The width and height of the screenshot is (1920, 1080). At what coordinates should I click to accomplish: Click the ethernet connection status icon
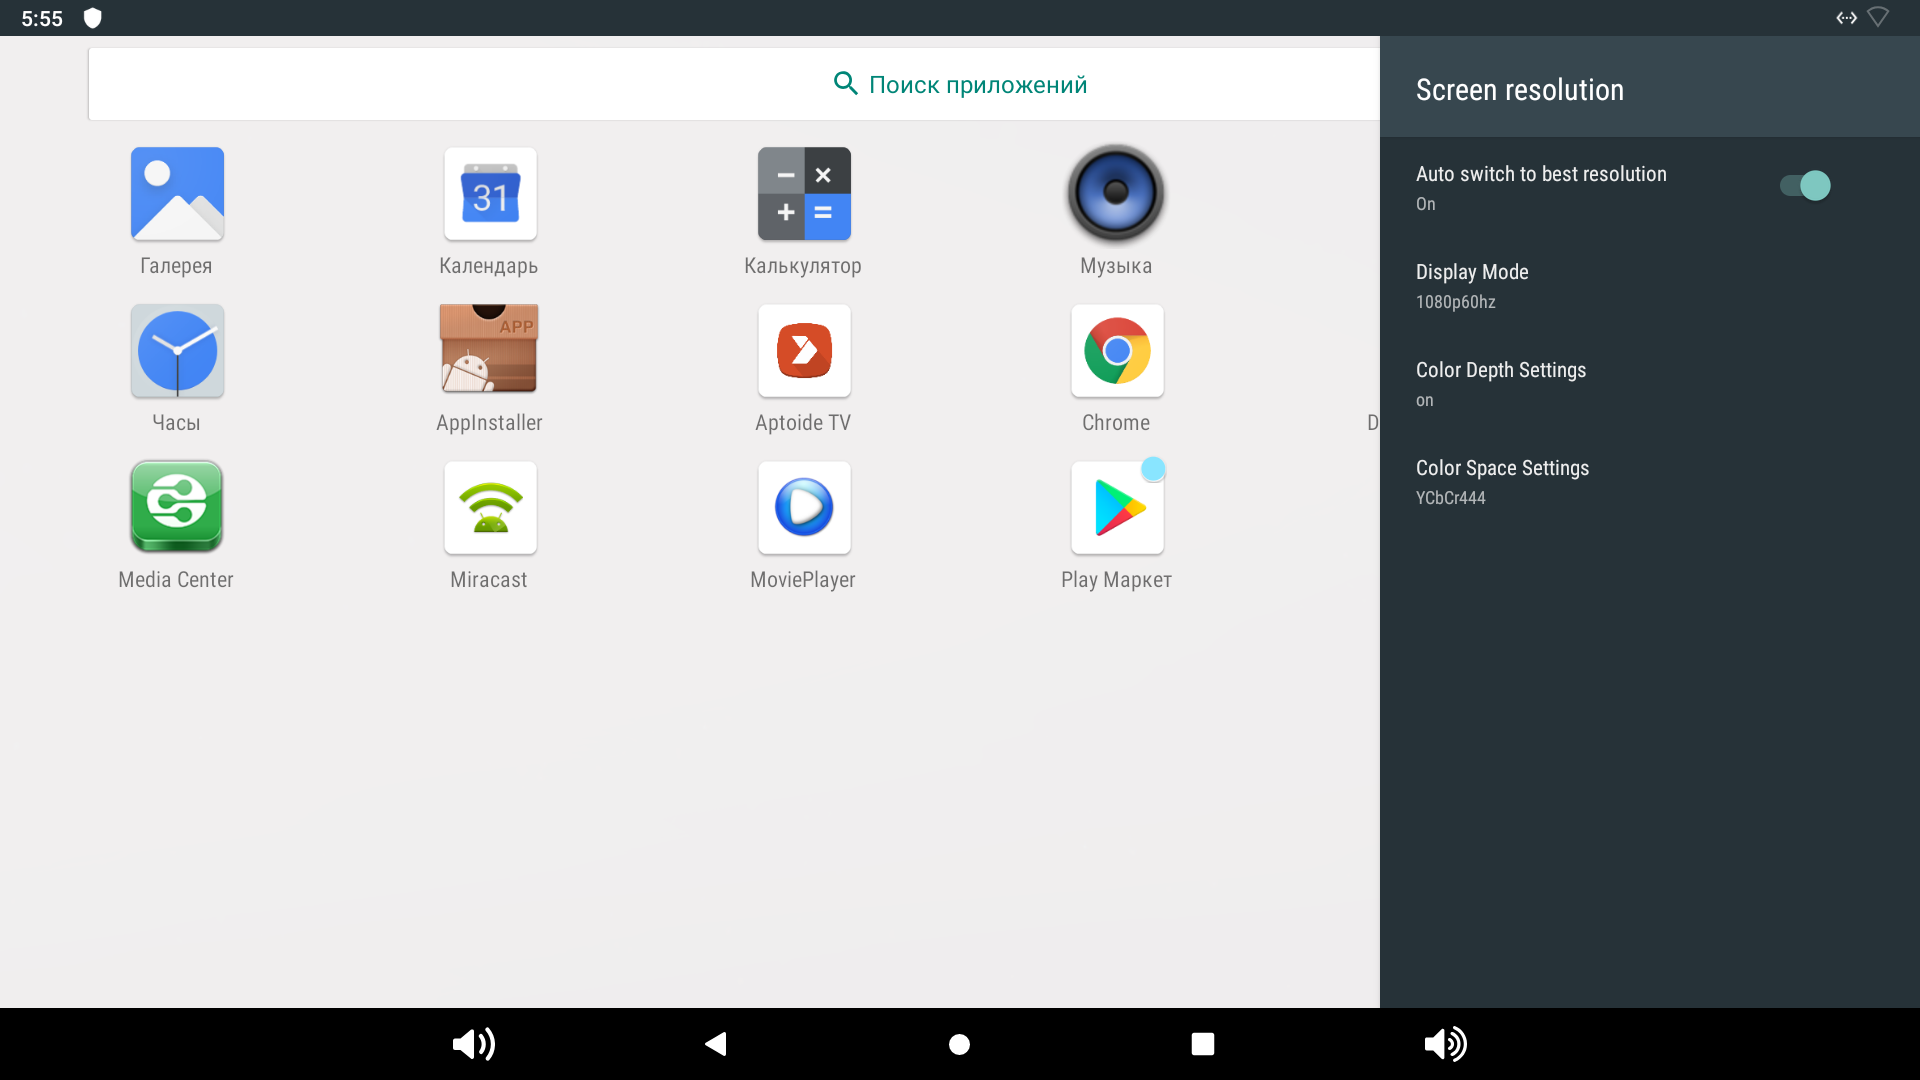point(1846,18)
